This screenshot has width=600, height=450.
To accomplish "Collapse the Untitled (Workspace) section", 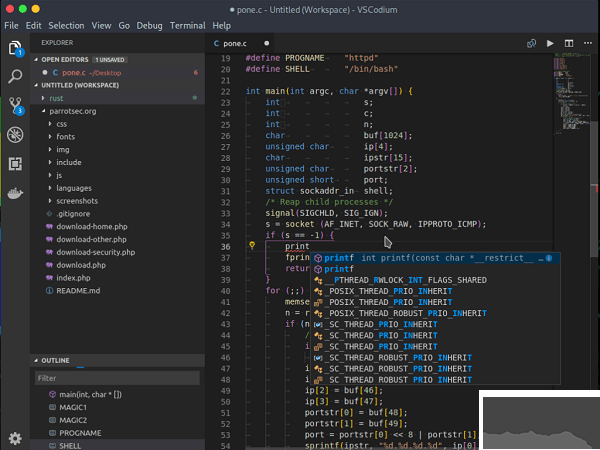I will [x=80, y=85].
